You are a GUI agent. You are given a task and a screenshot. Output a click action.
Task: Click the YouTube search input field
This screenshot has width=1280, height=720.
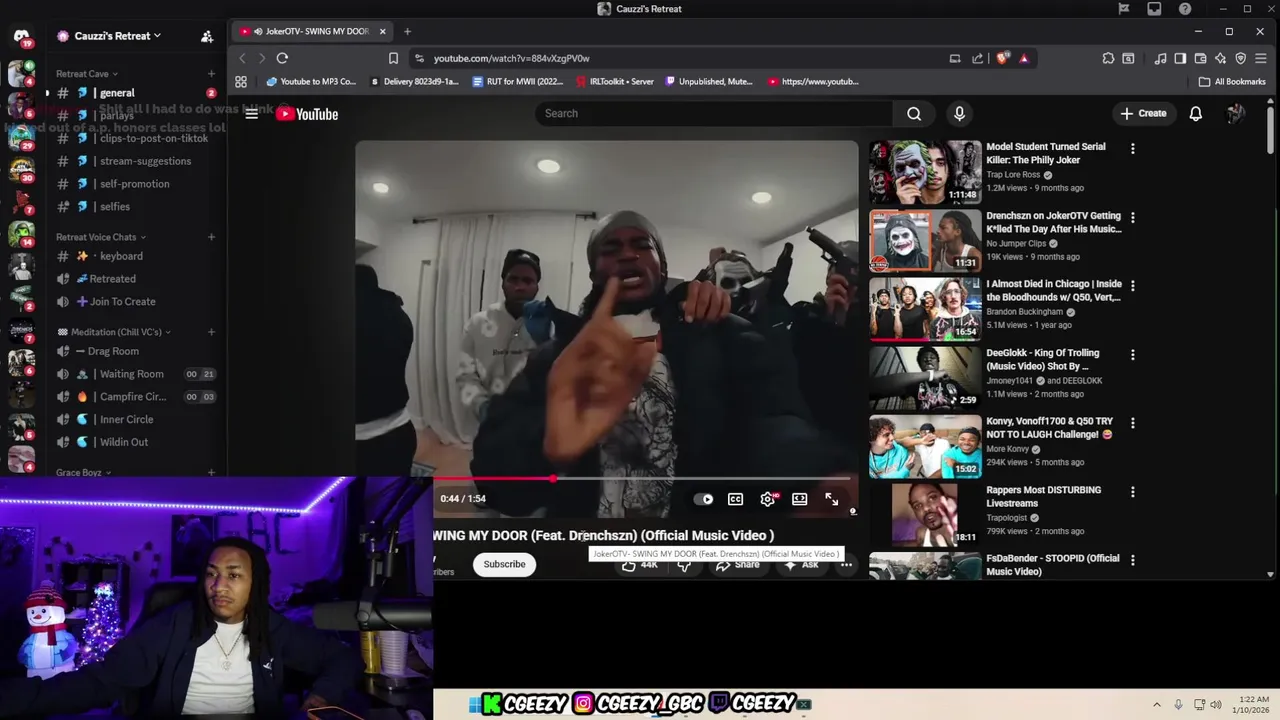714,113
